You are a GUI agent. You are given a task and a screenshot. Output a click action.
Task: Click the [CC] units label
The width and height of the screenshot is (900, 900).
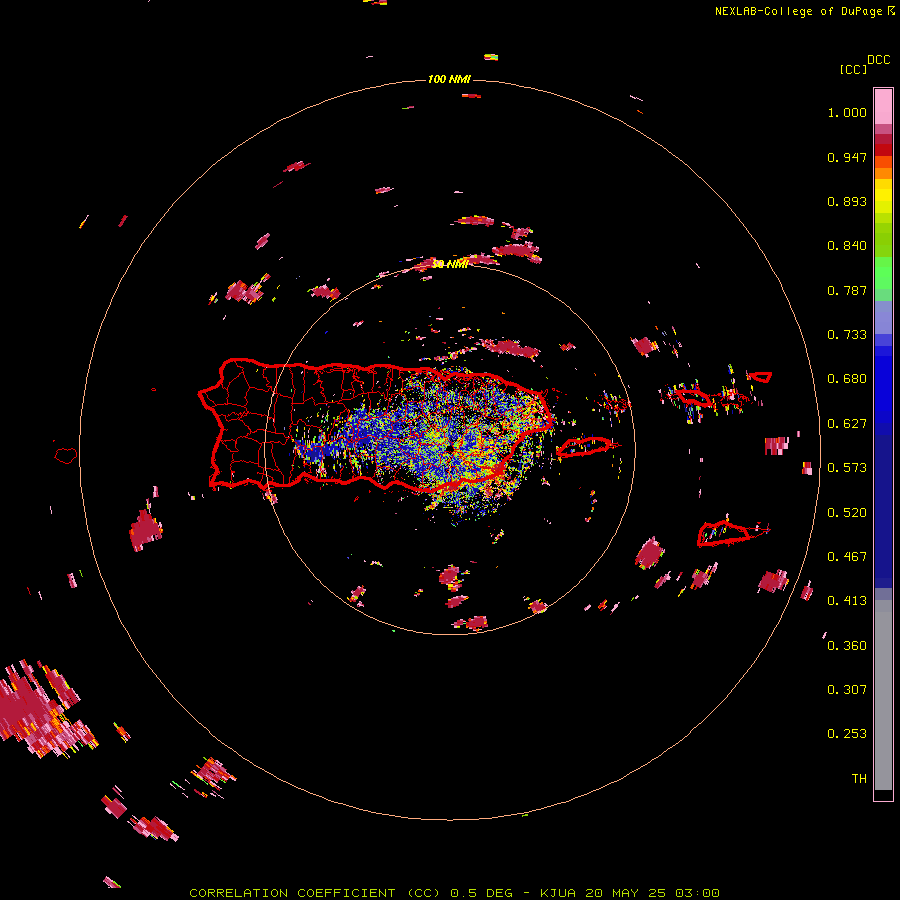click(x=853, y=69)
